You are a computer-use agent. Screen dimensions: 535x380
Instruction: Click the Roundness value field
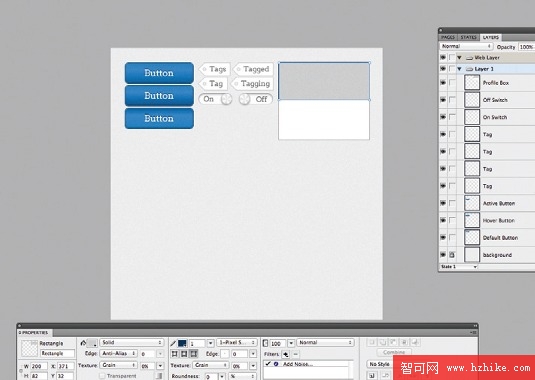211,376
